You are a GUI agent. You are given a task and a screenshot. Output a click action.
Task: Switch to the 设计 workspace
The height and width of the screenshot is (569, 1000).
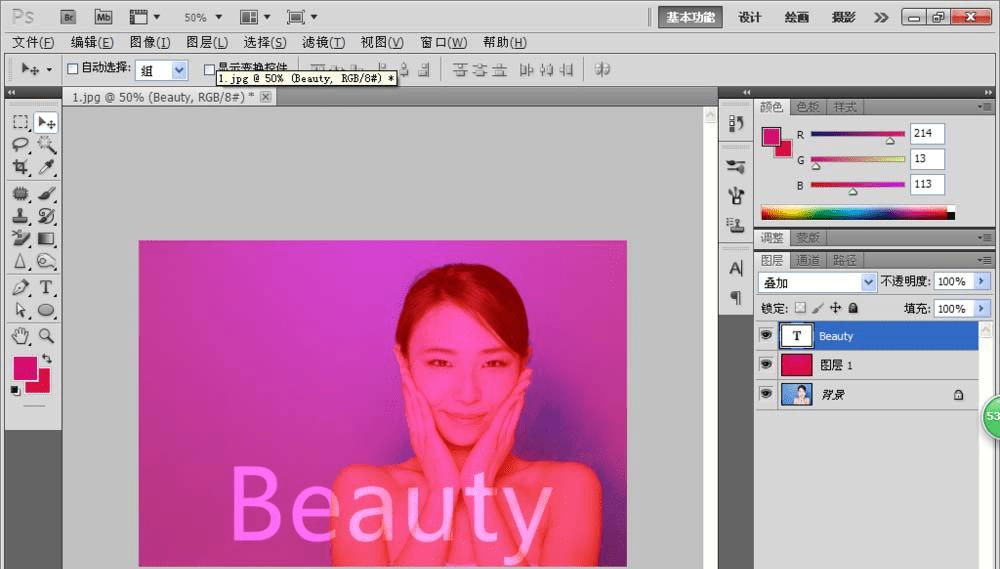[x=750, y=17]
